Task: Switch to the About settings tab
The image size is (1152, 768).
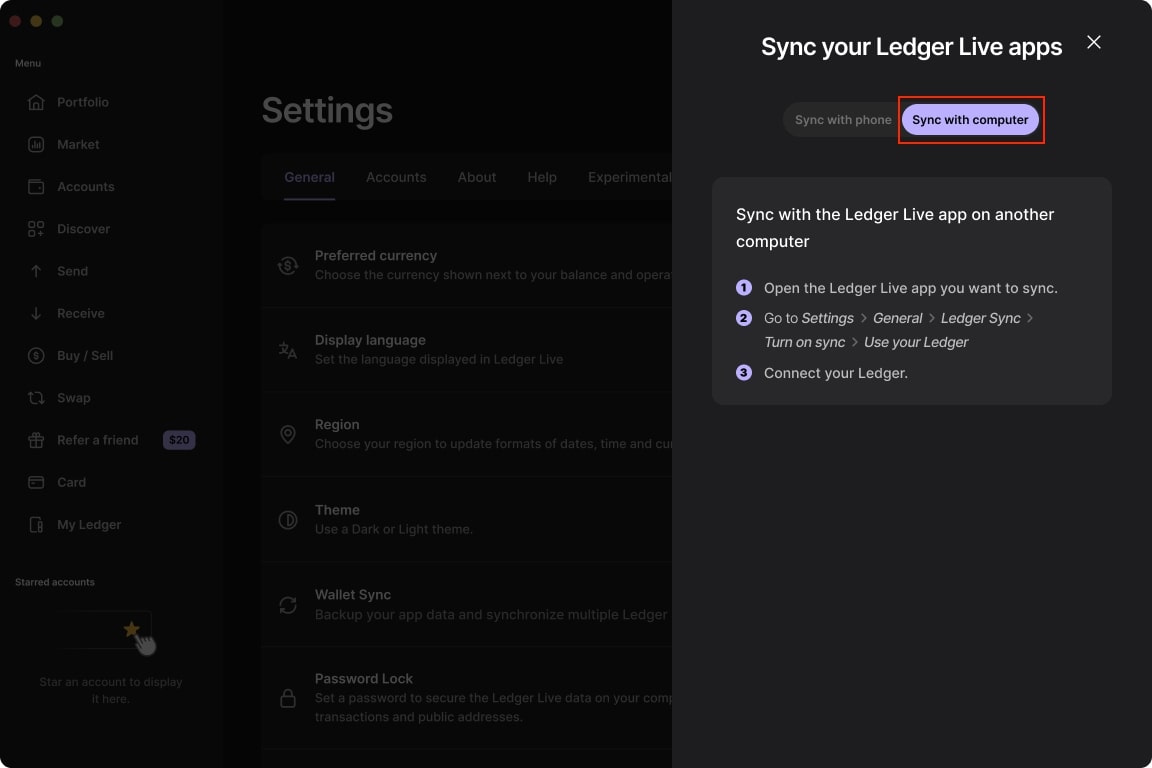Action: 477,177
